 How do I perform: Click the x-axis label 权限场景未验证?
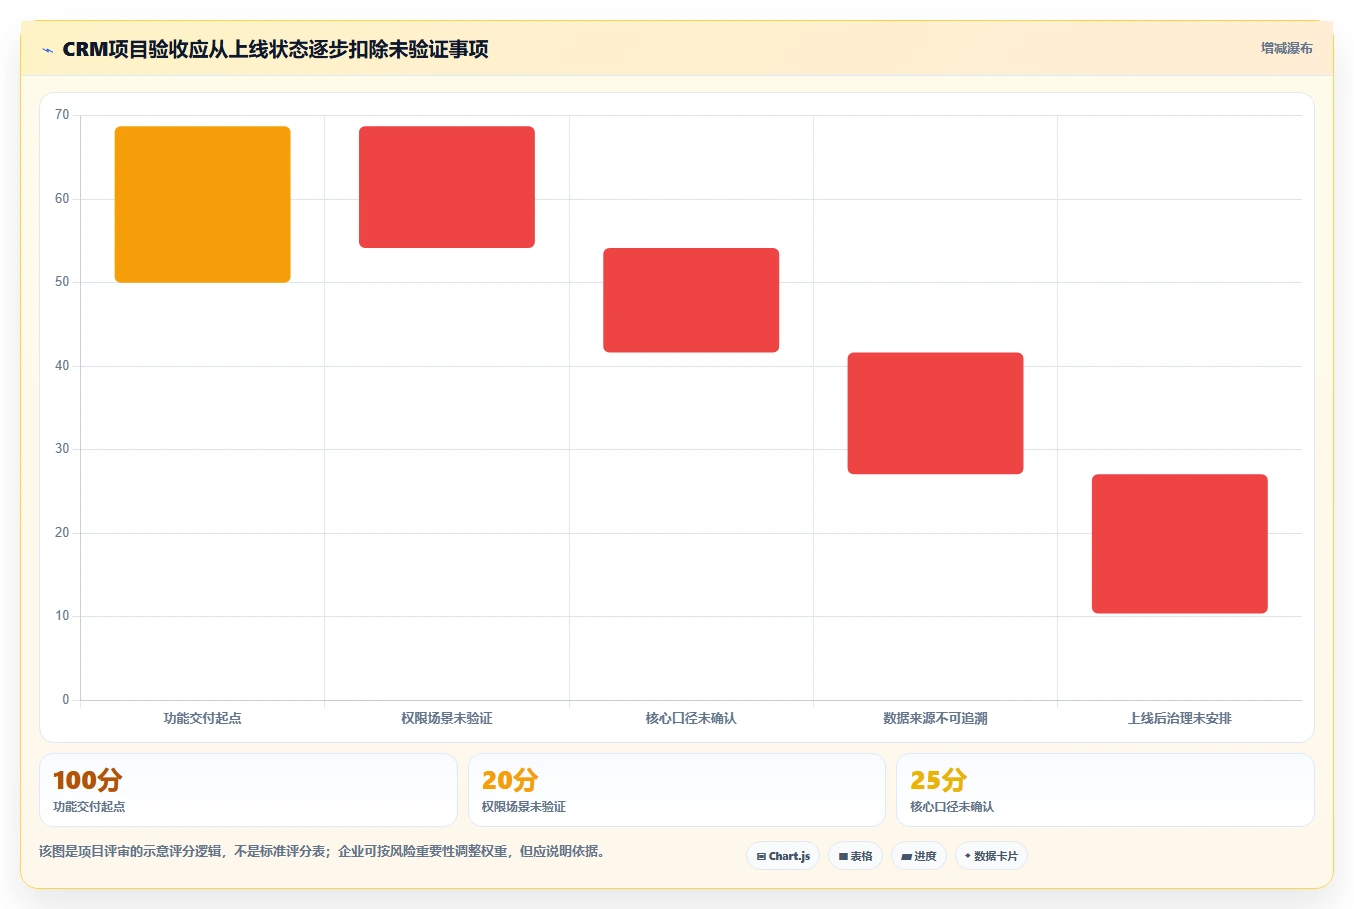point(447,718)
